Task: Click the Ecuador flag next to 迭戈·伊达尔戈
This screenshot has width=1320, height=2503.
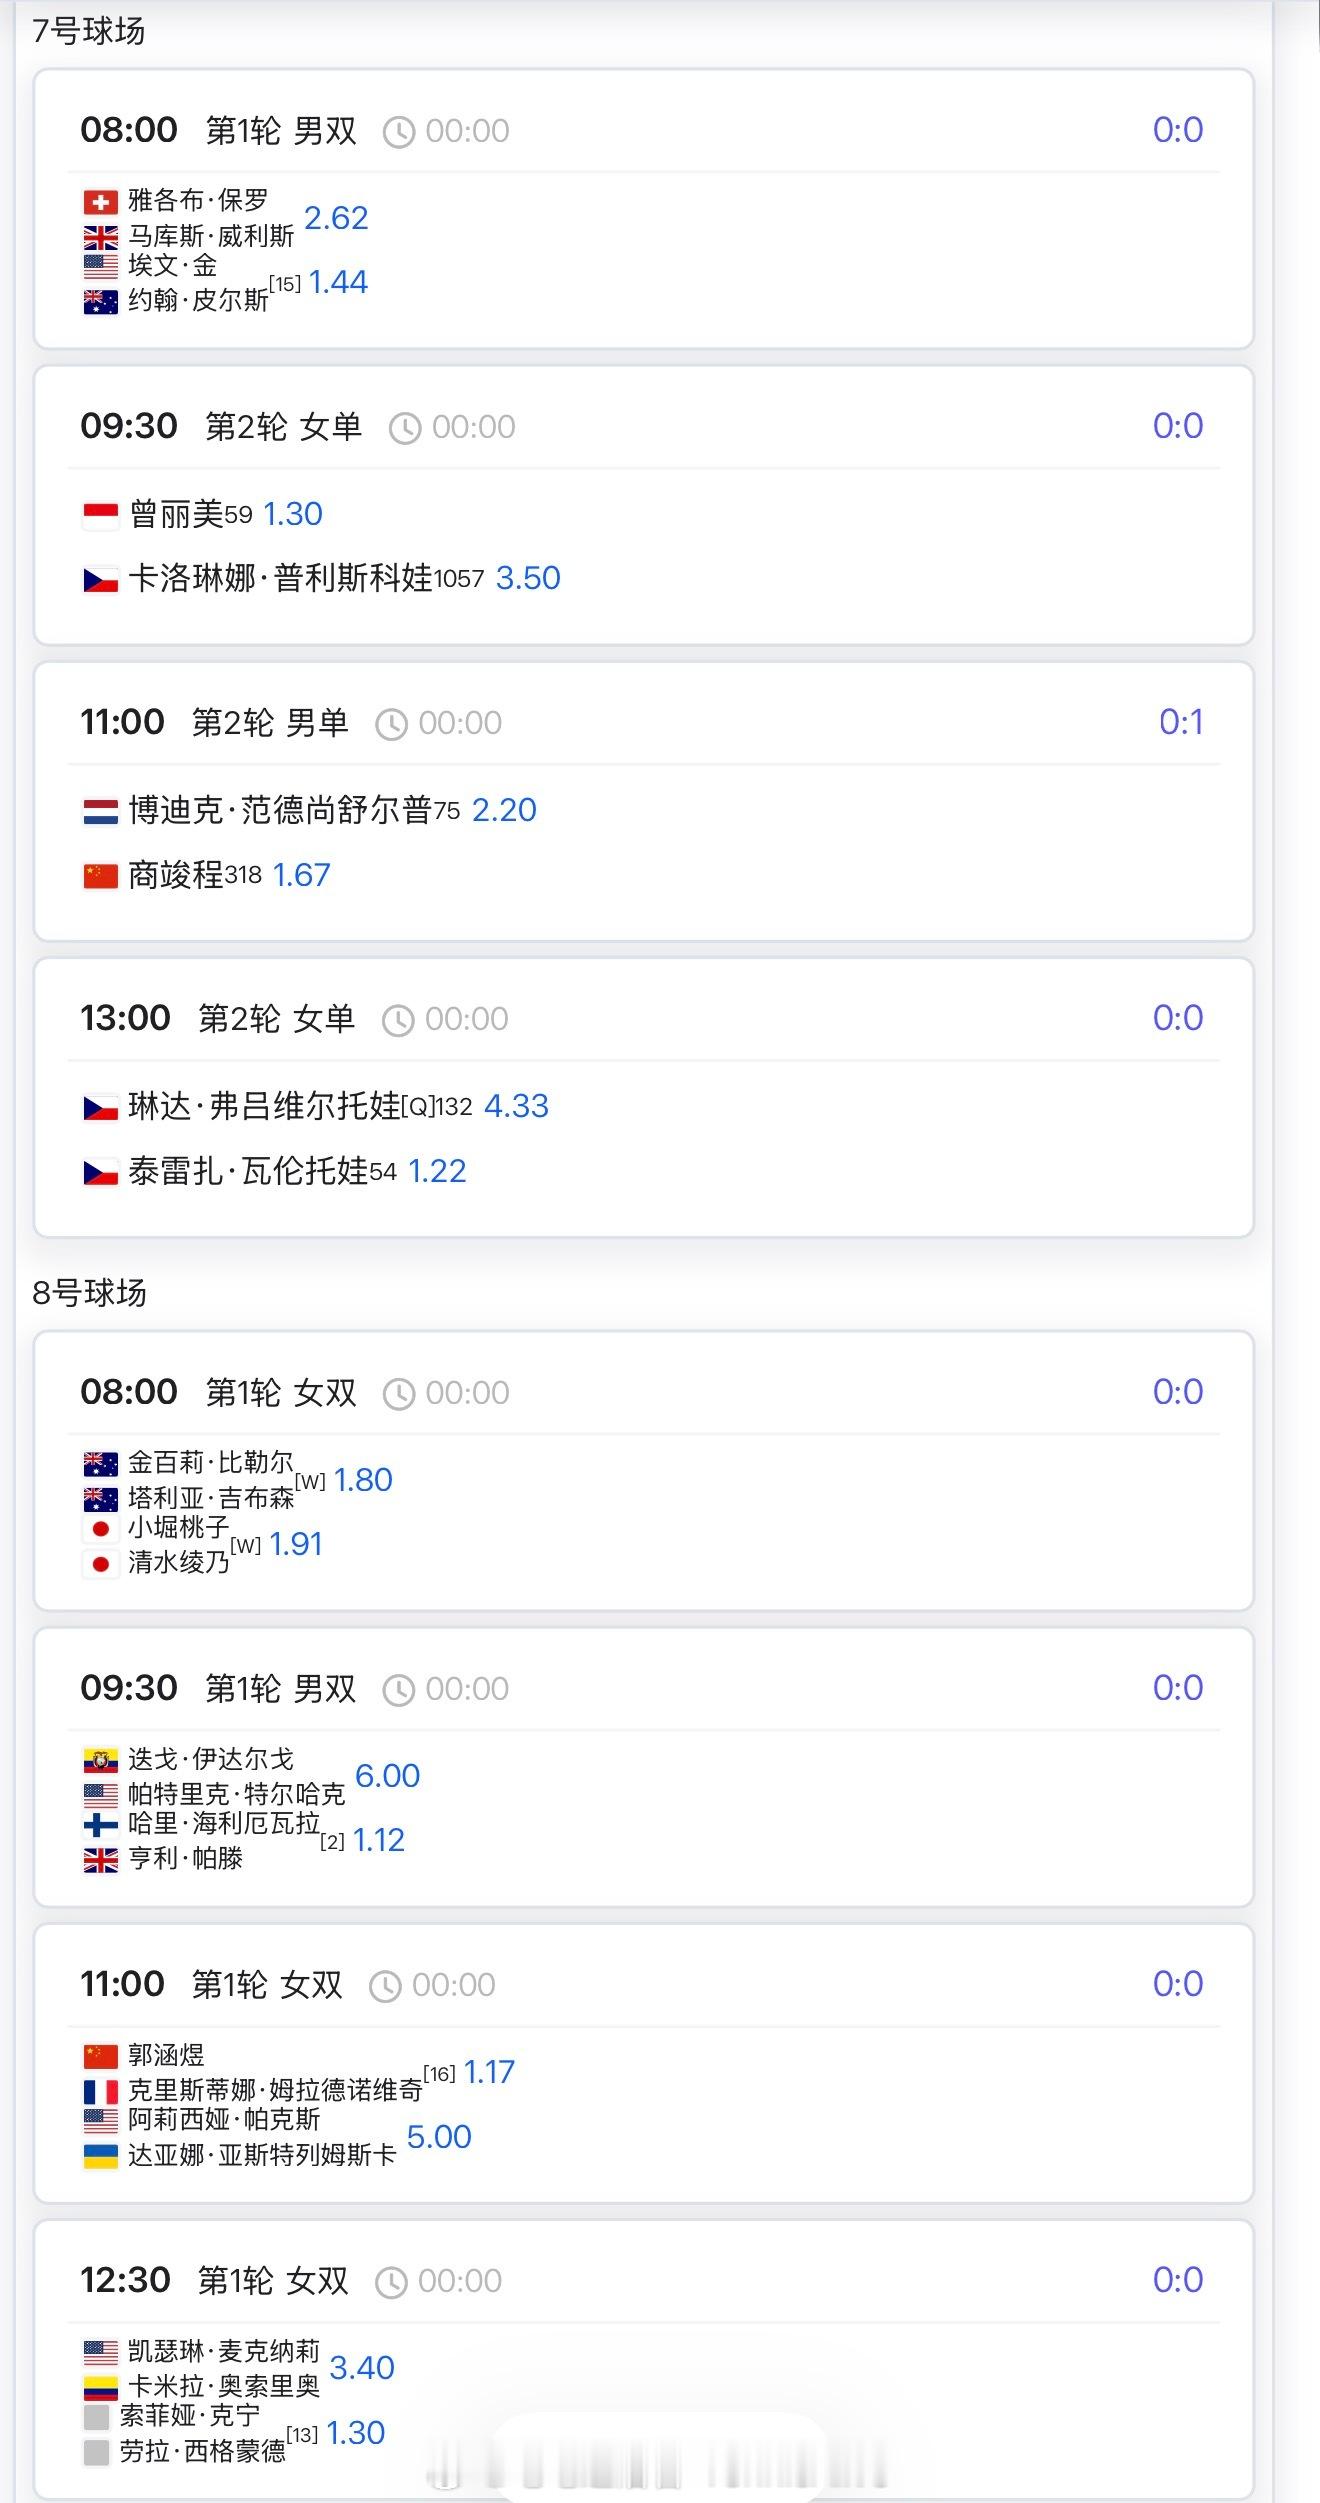Action: click(100, 1760)
